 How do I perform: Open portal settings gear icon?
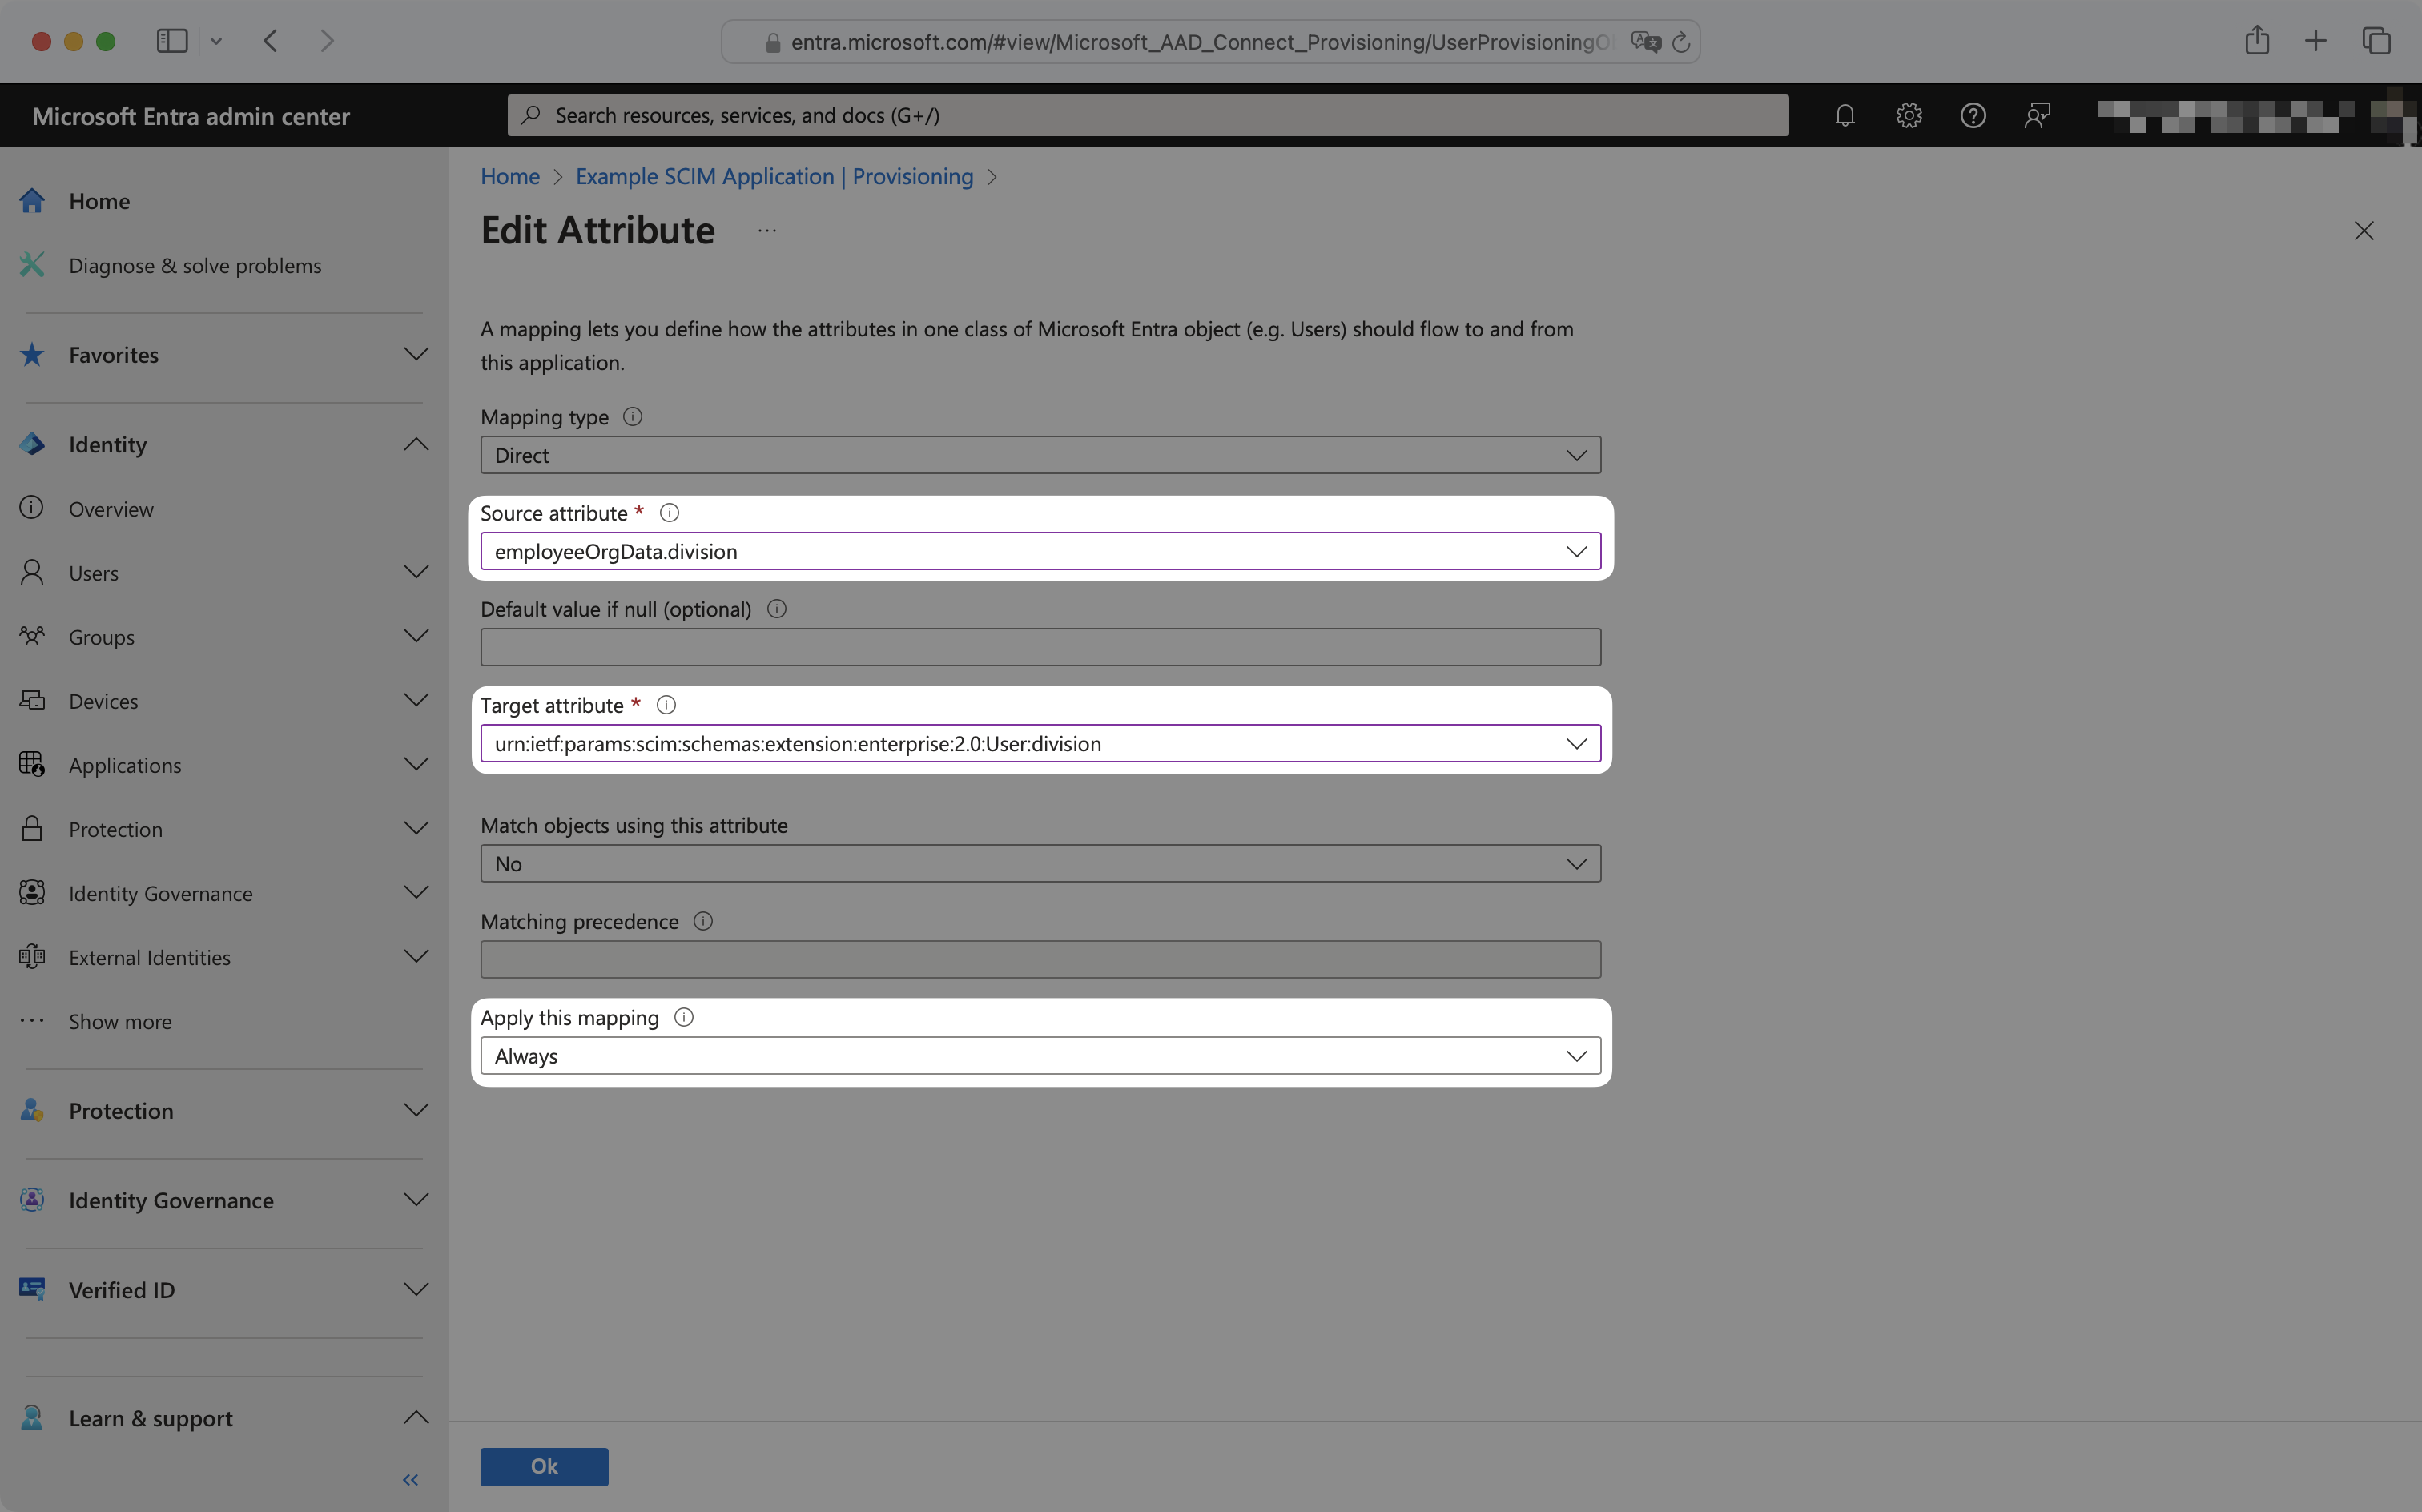point(1908,116)
